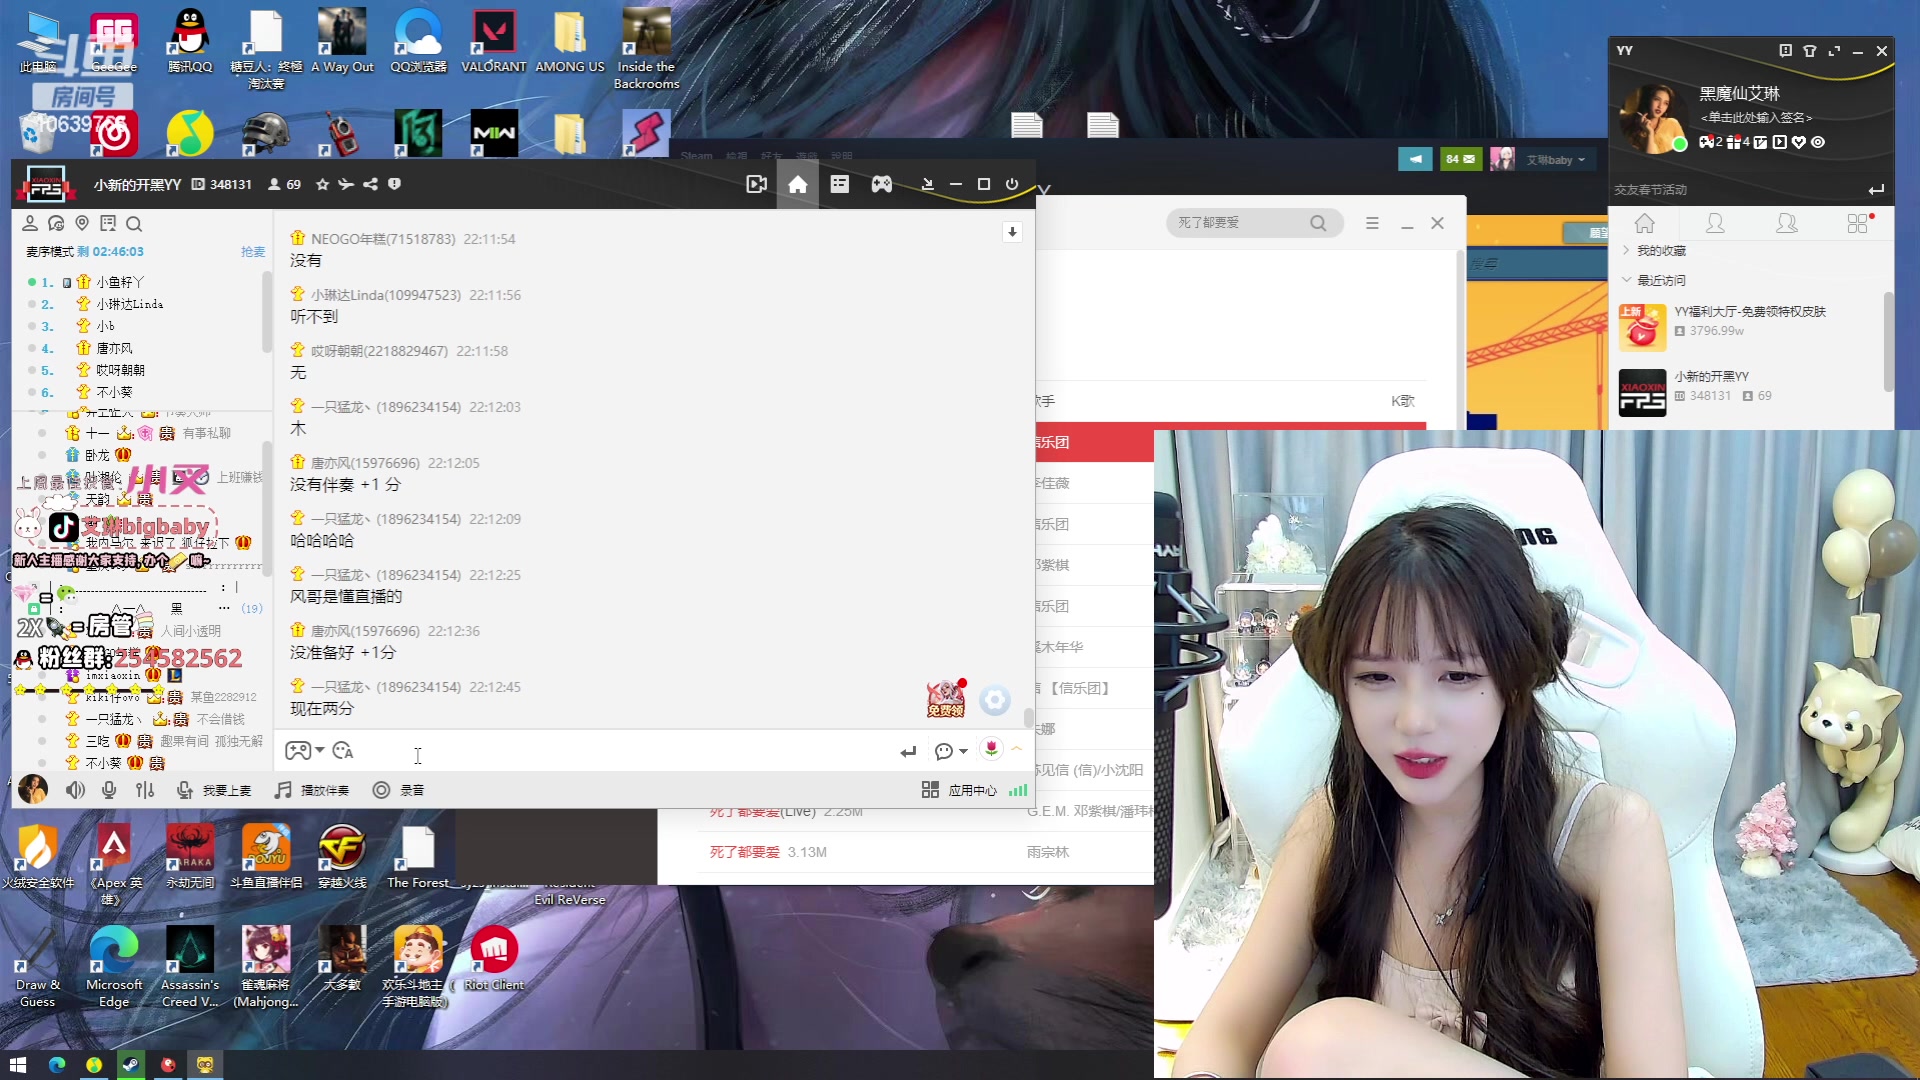1920x1080 pixels.
Task: Open the gamepad icon in channel header
Action: (x=881, y=184)
